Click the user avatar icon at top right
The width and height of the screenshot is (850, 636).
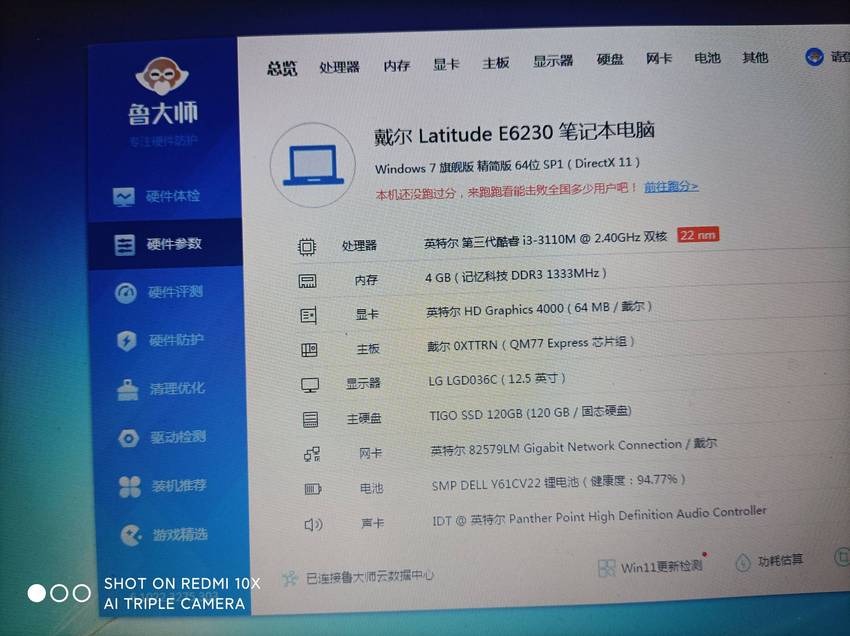pos(814,57)
